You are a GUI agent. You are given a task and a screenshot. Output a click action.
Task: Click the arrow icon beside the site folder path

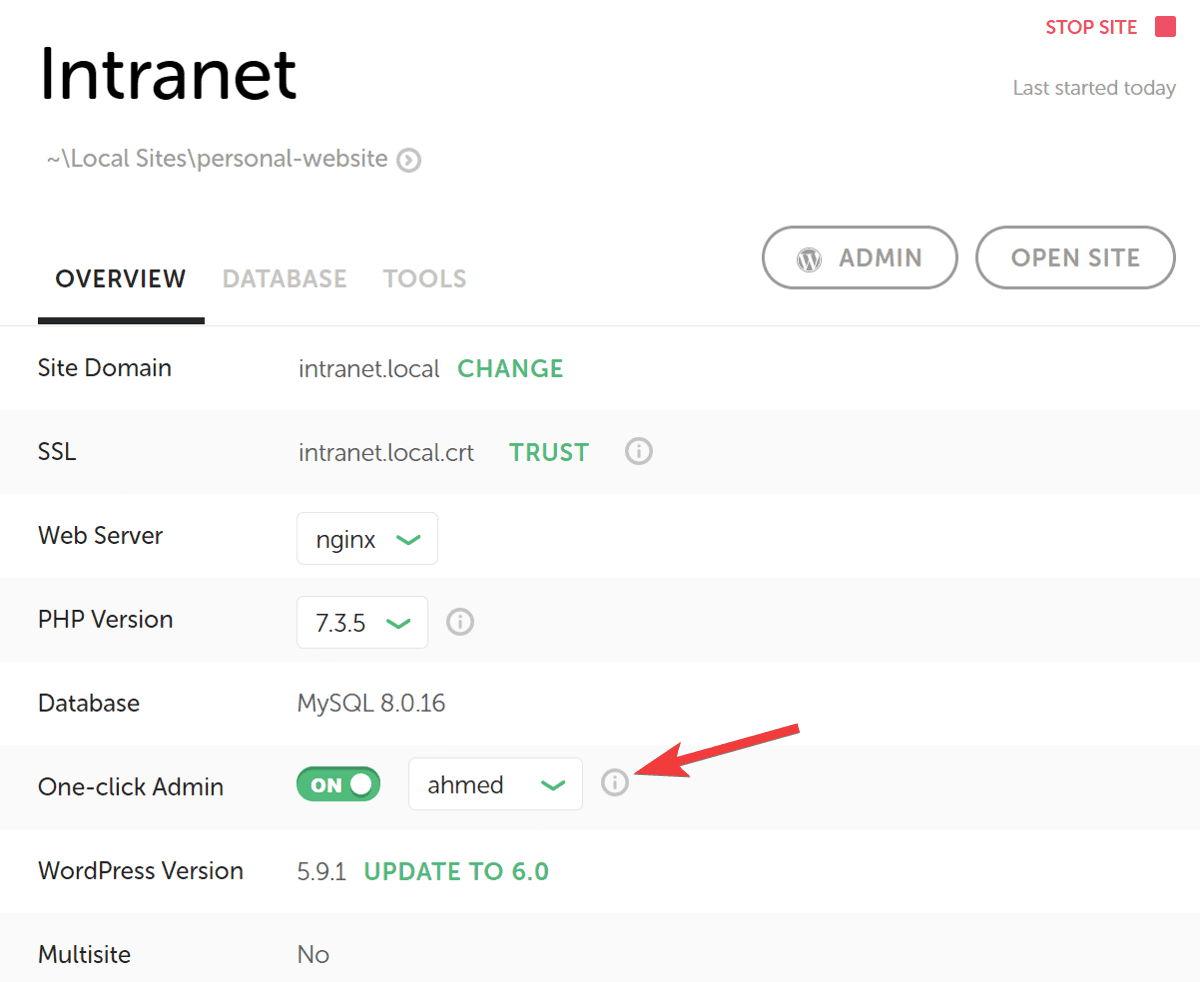click(409, 160)
